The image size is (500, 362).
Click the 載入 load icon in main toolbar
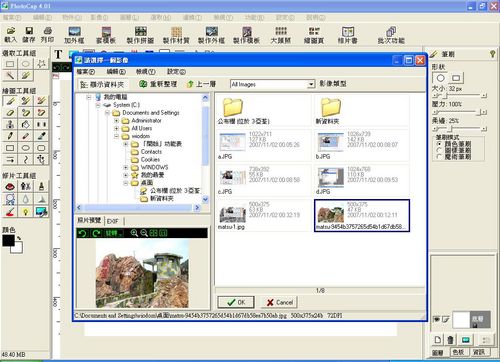pyautogui.click(x=10, y=35)
